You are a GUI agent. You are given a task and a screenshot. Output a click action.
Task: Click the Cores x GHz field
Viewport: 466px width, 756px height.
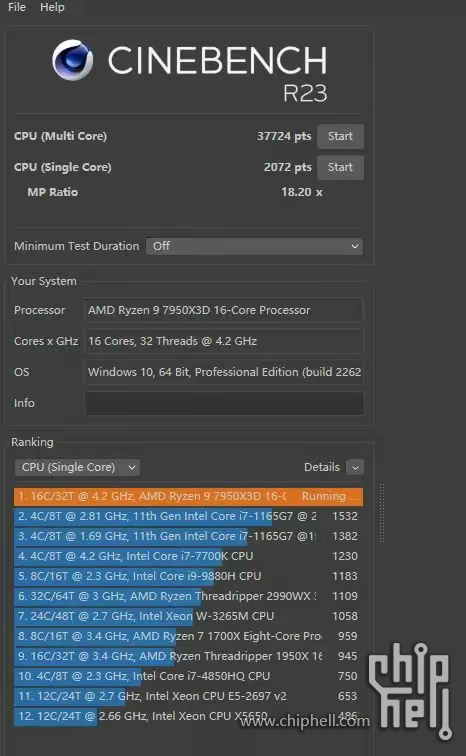[224, 341]
